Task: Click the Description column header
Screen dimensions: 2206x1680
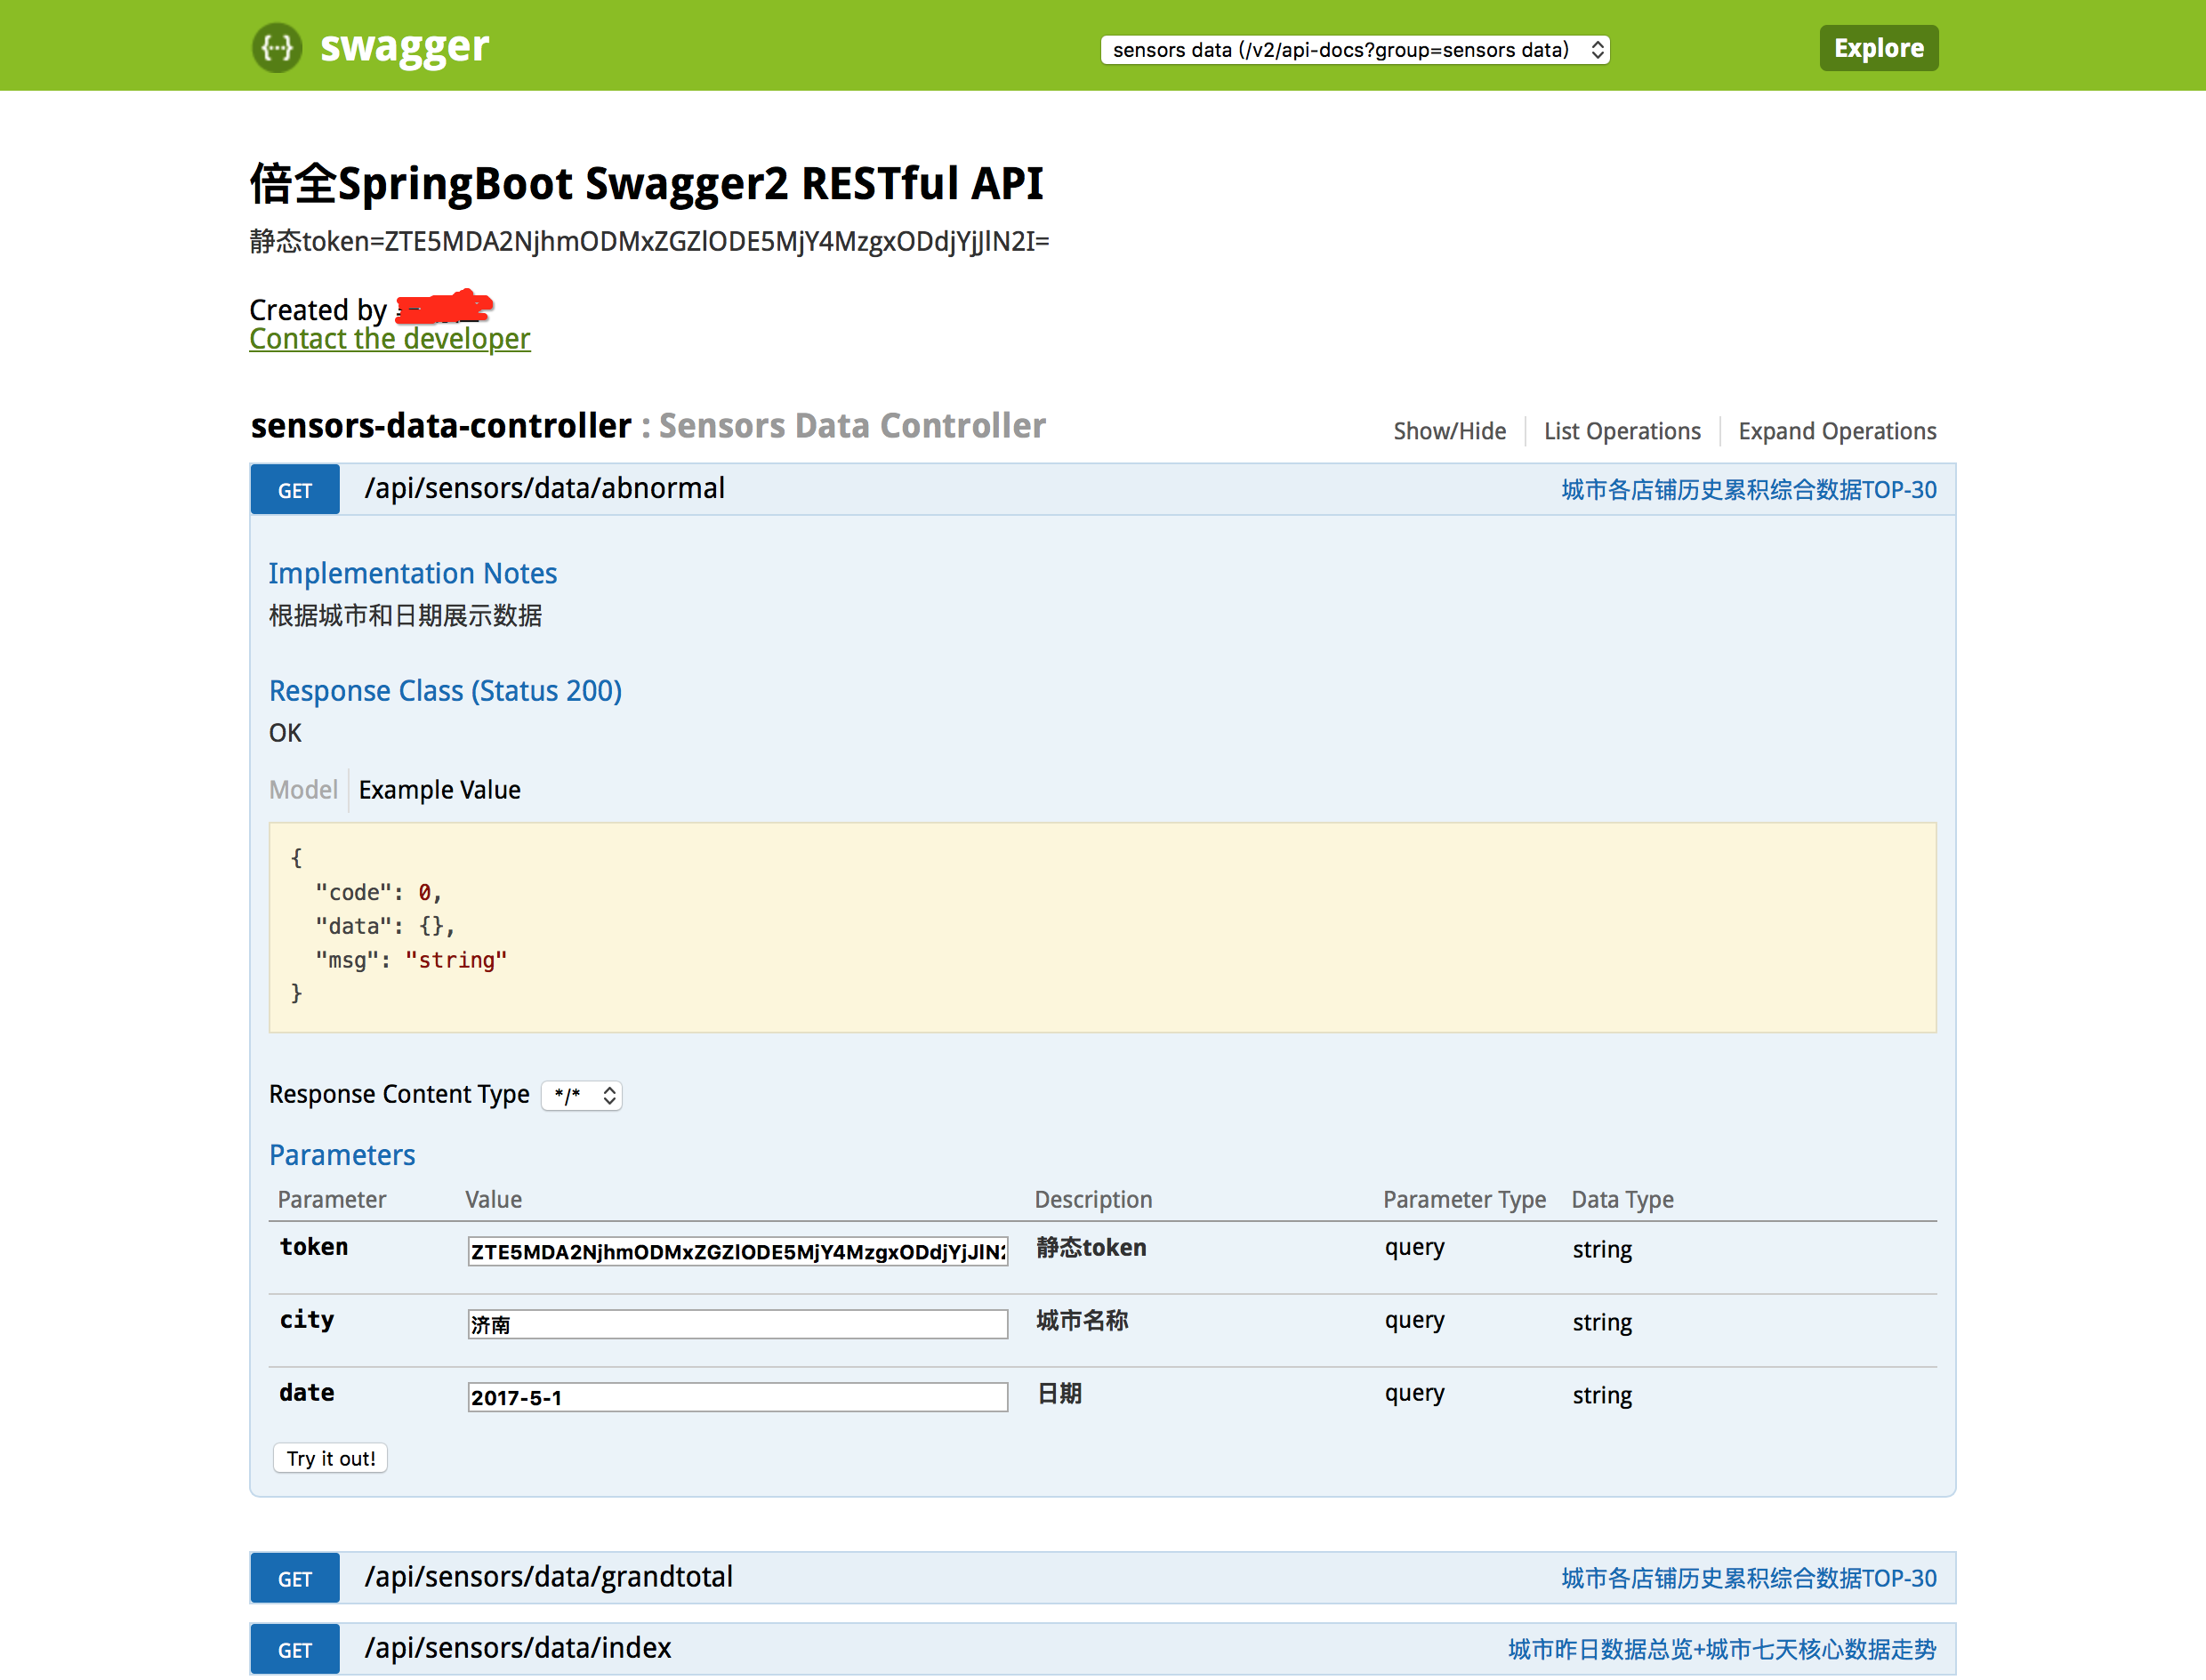Action: [1093, 1200]
